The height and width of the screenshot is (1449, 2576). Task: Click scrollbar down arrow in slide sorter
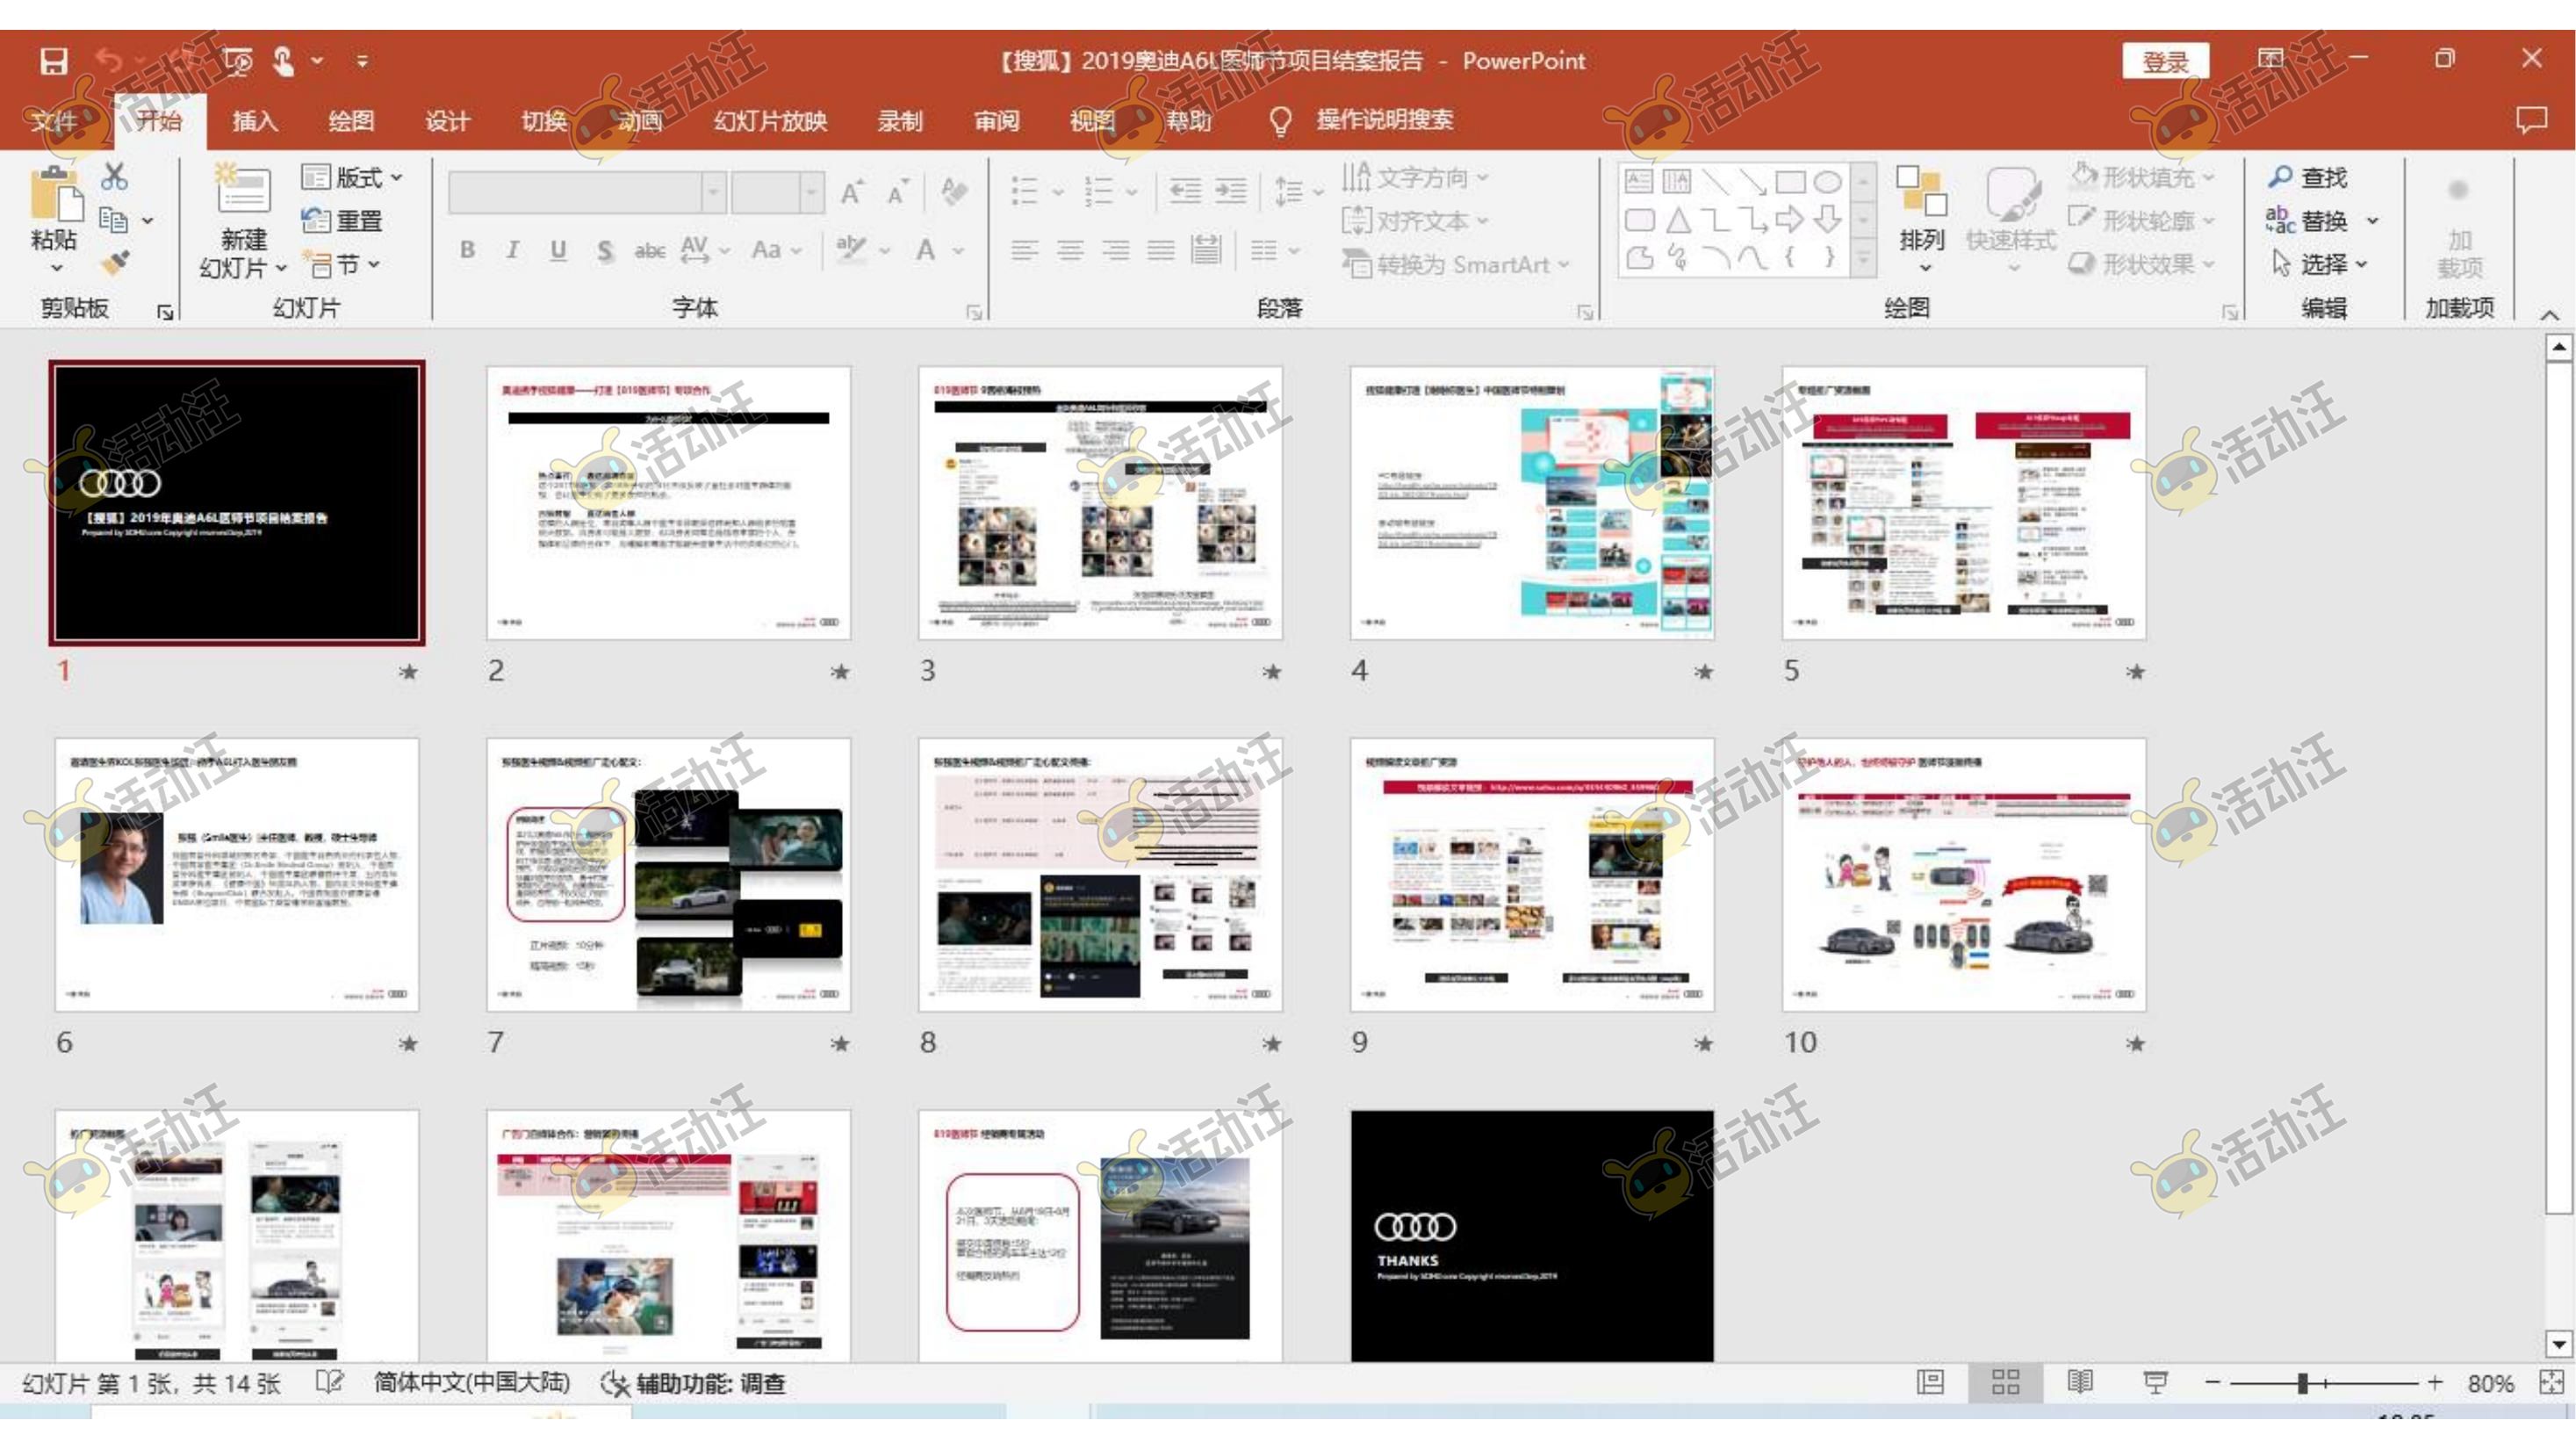(x=2558, y=1344)
